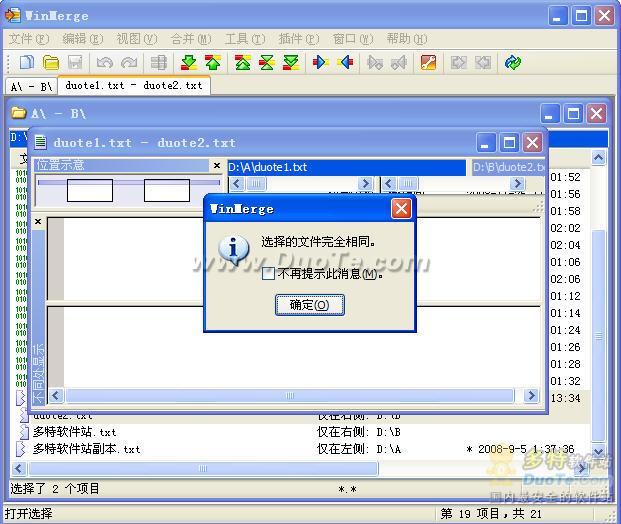Check 'do not show this message again'
Image resolution: width=621 pixels, height=524 pixels.
click(268, 273)
